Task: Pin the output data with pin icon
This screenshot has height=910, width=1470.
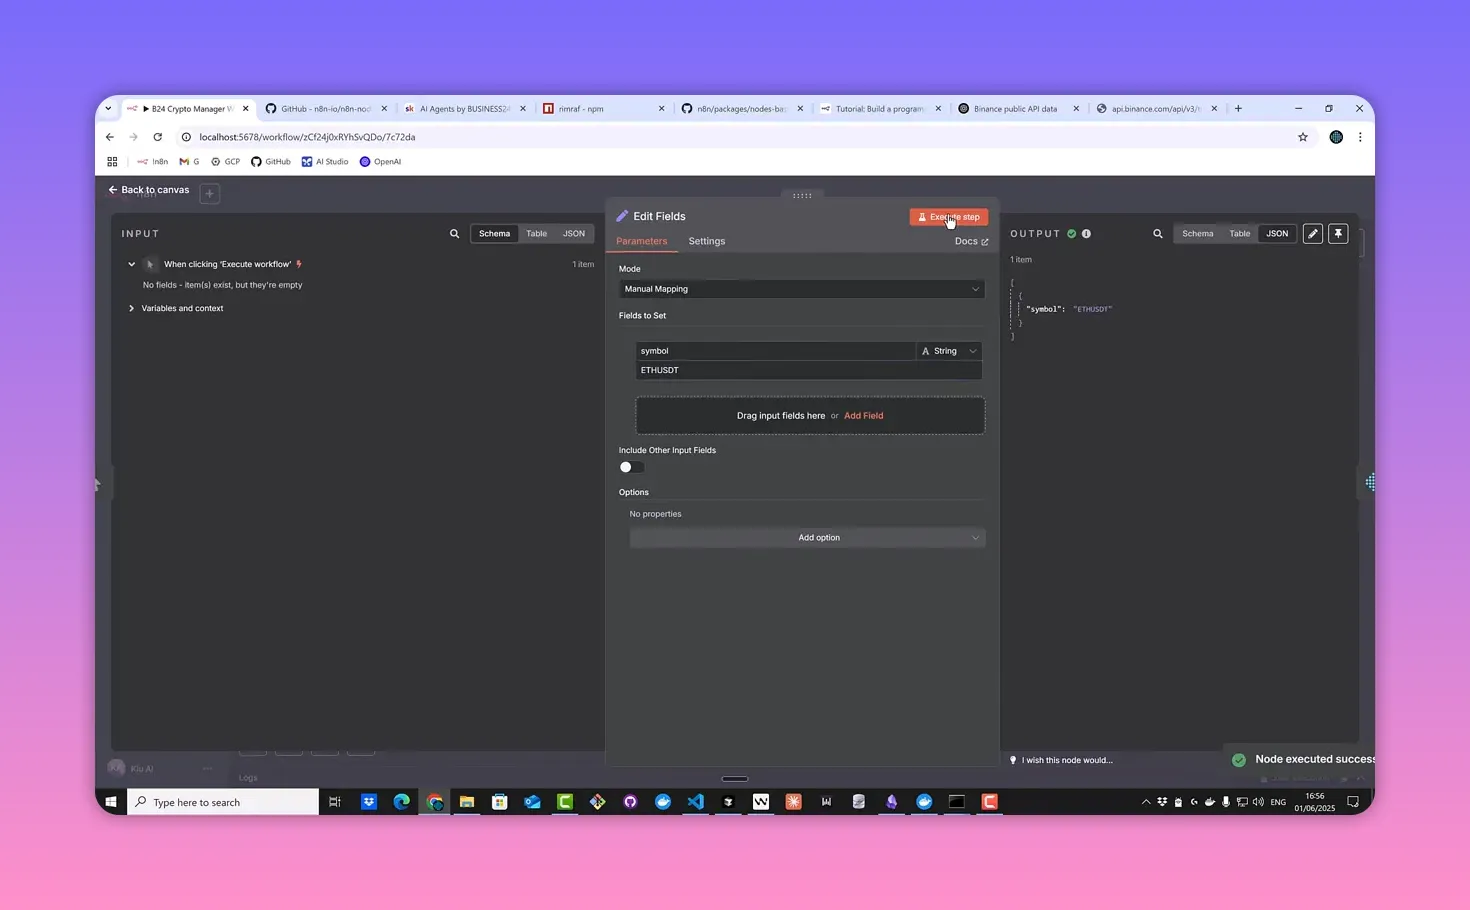Action: coord(1338,234)
